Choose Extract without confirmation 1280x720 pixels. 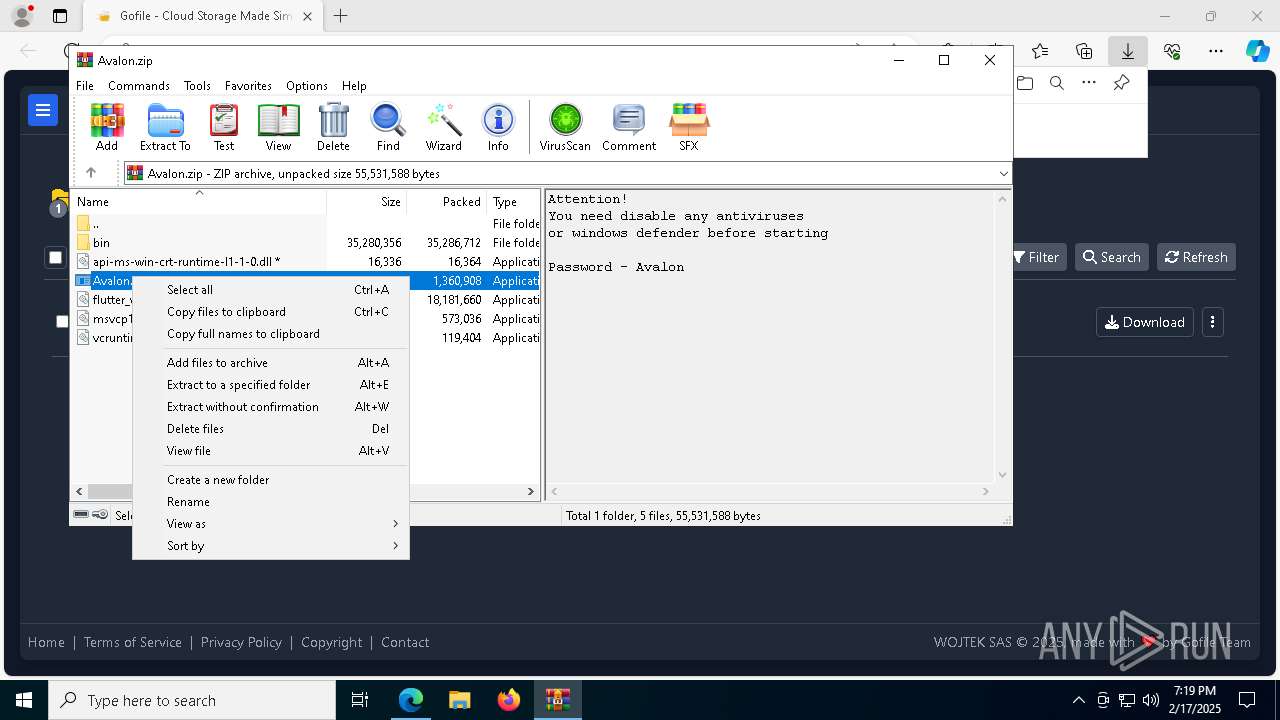coord(270,407)
